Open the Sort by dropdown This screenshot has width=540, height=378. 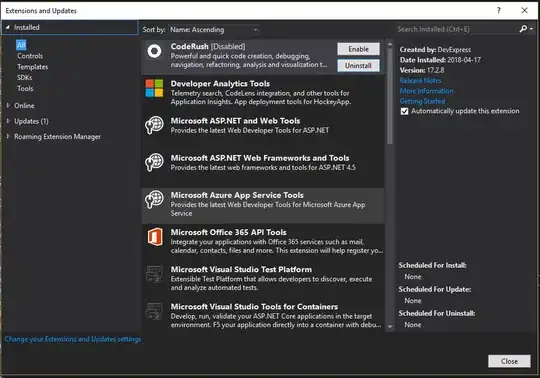coord(214,30)
